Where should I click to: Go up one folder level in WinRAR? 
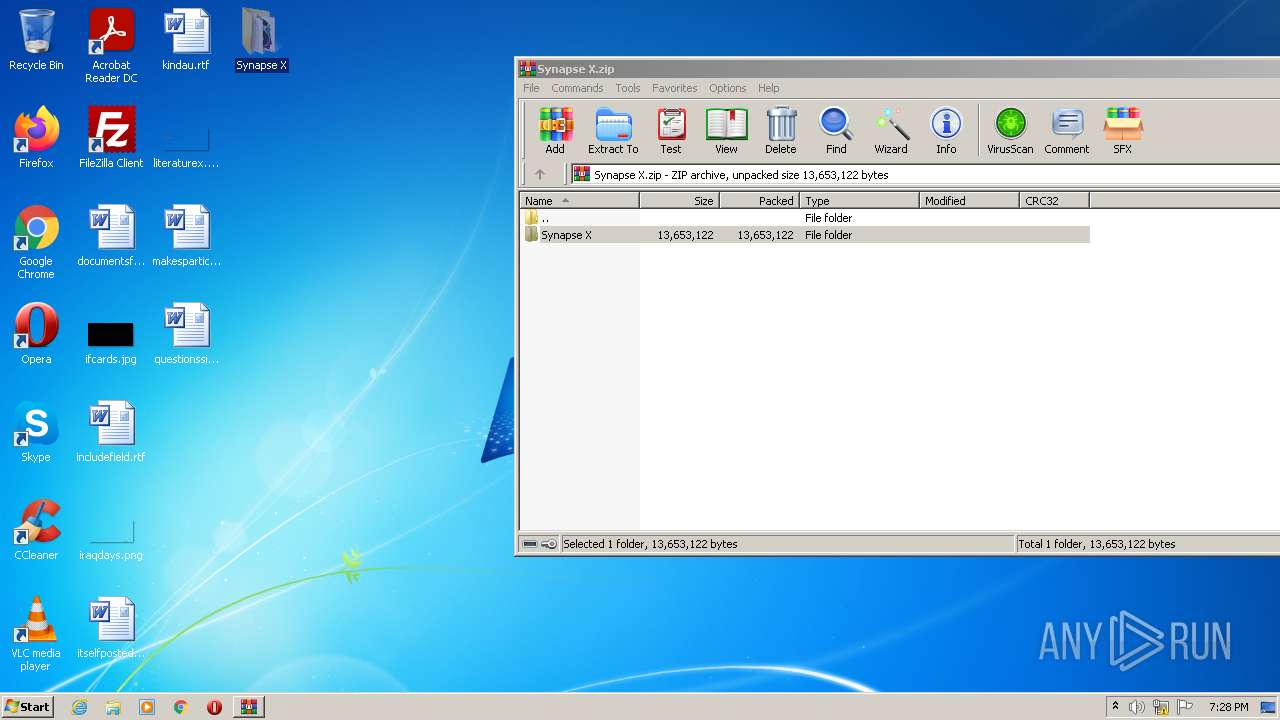coord(540,174)
